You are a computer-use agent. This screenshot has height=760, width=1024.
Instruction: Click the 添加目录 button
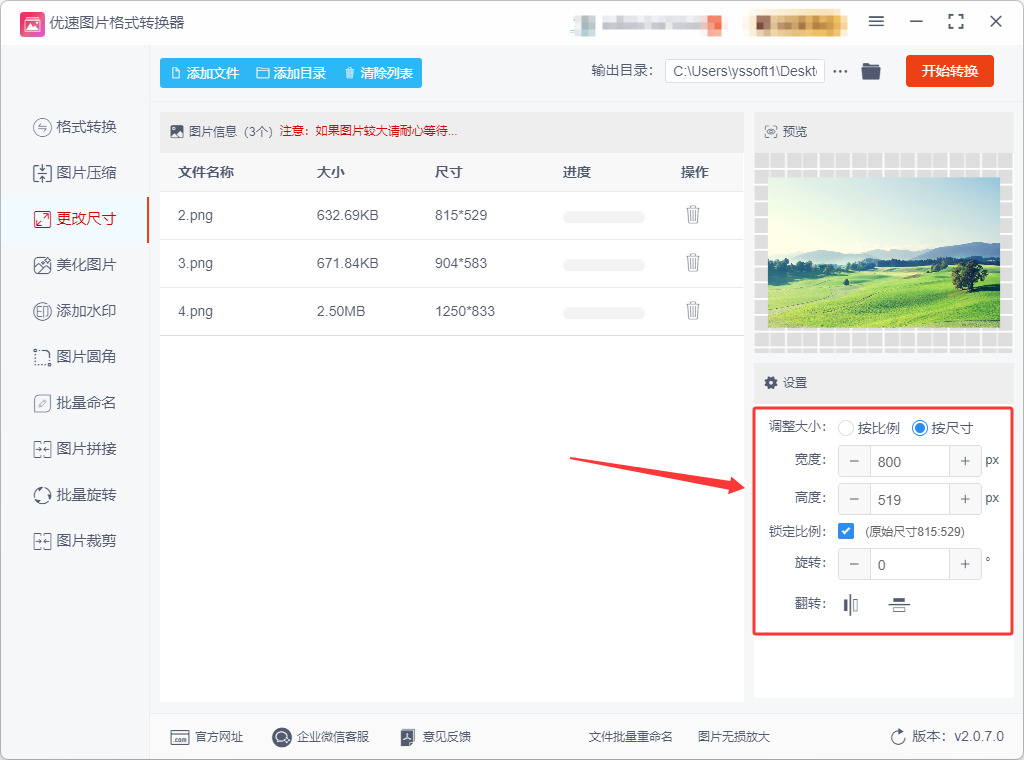291,73
